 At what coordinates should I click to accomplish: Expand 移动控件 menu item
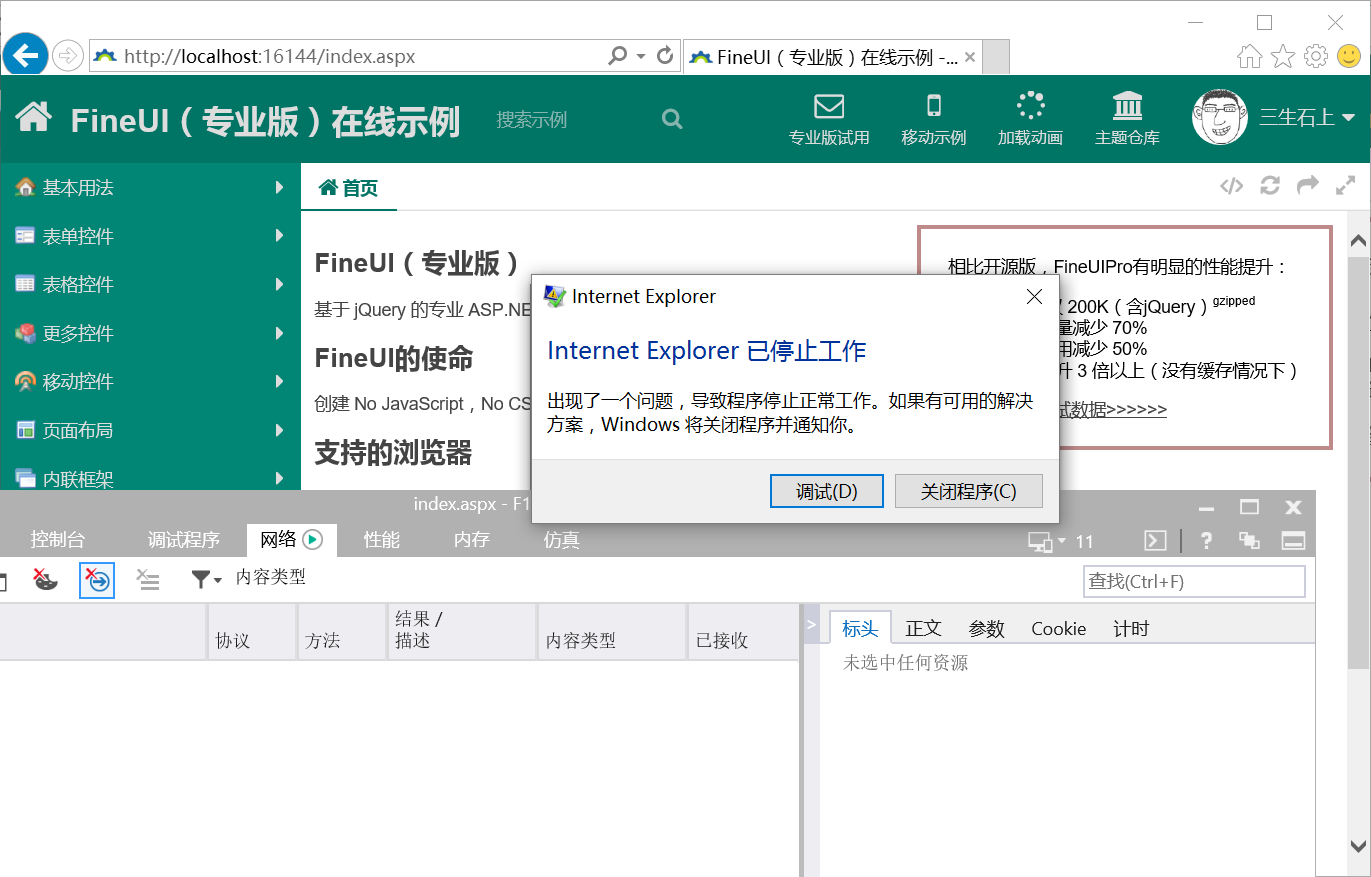150,381
